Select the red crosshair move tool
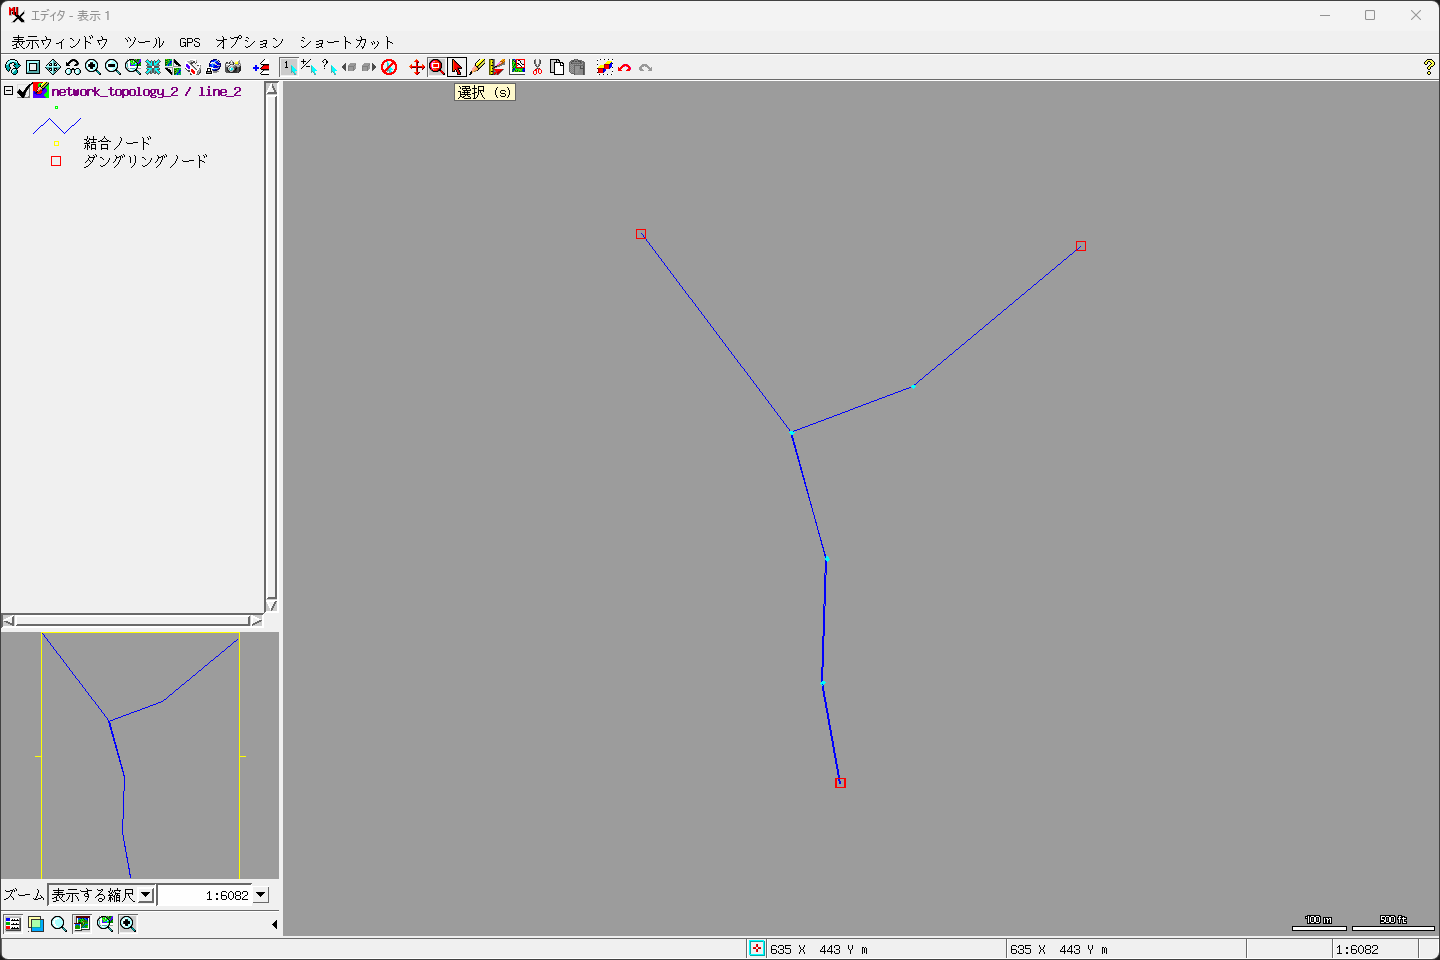Image resolution: width=1440 pixels, height=960 pixels. coord(417,67)
